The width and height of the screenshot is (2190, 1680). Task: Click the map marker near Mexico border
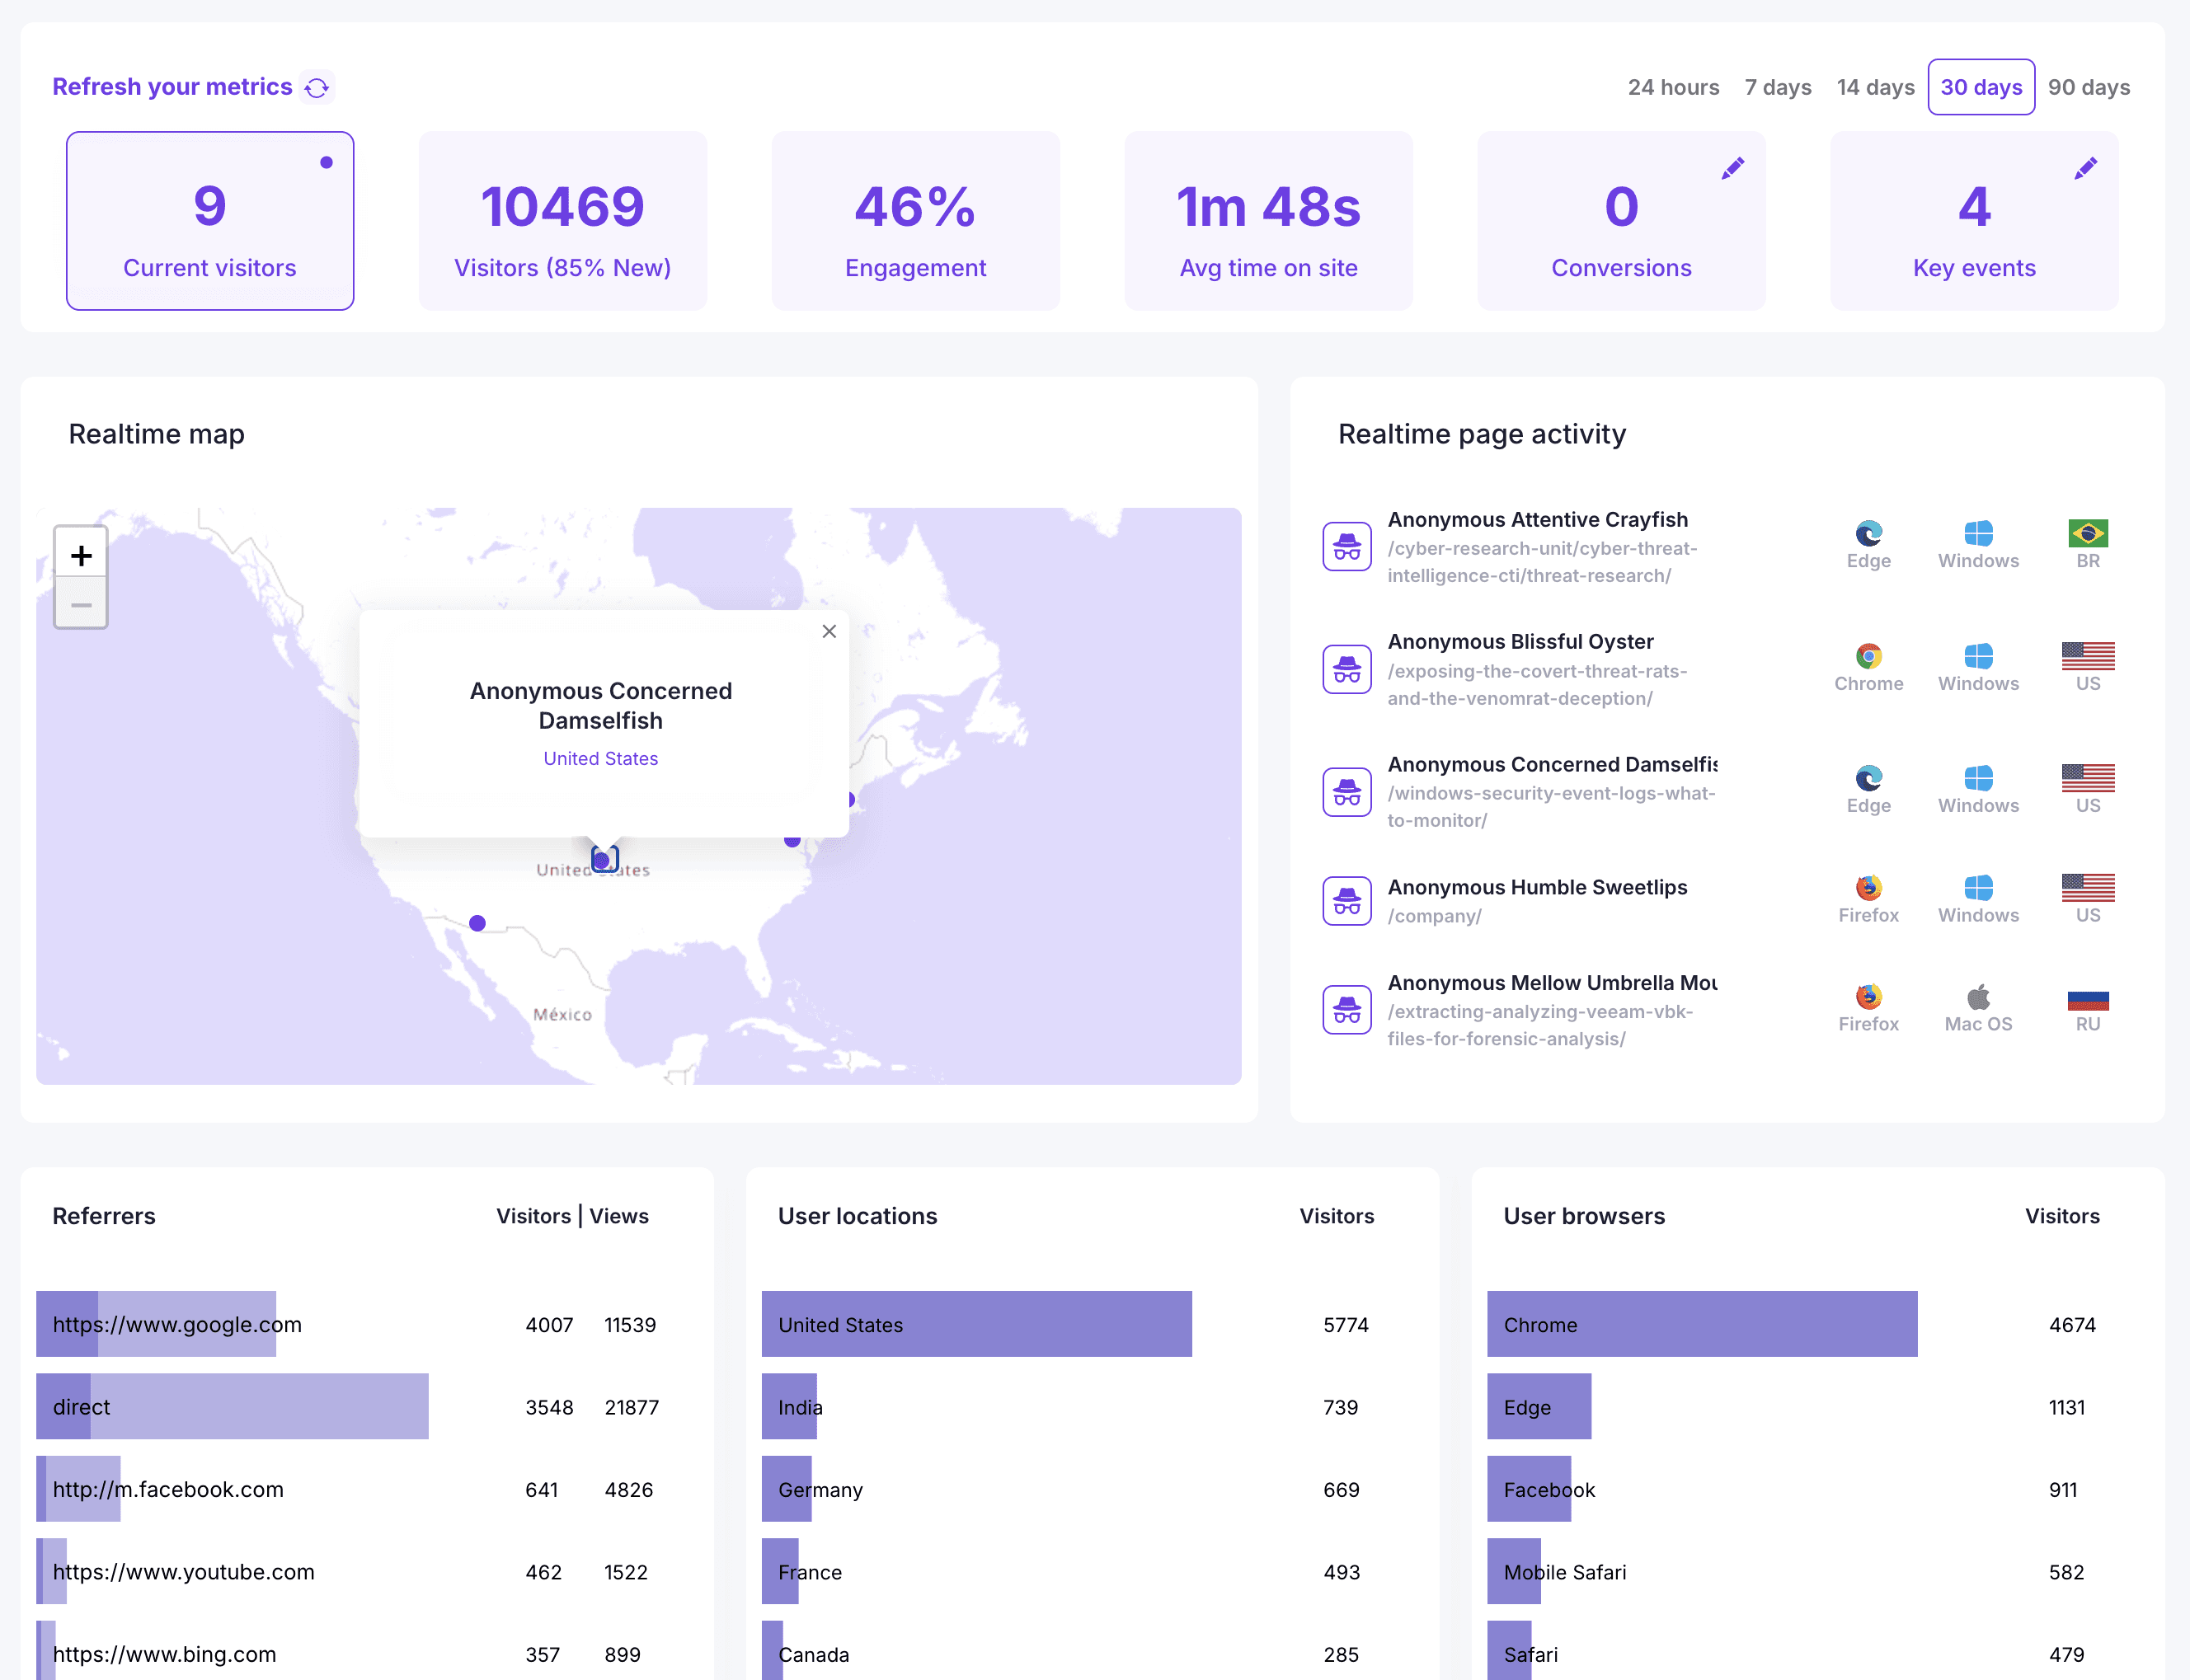(477, 923)
